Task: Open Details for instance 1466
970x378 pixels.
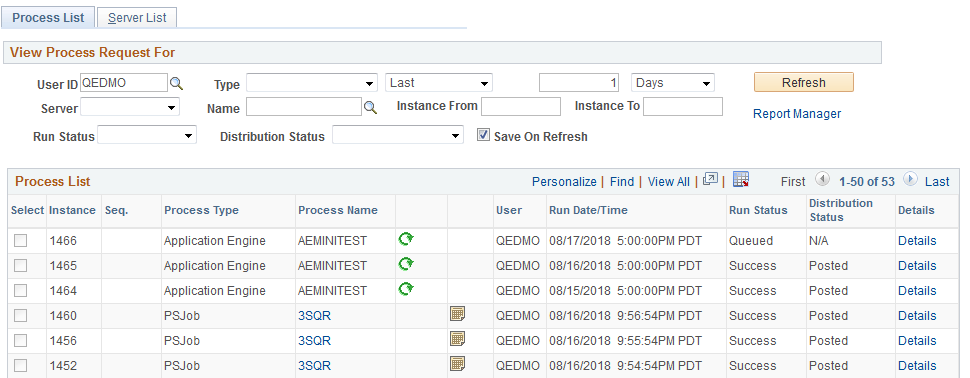Action: tap(917, 241)
